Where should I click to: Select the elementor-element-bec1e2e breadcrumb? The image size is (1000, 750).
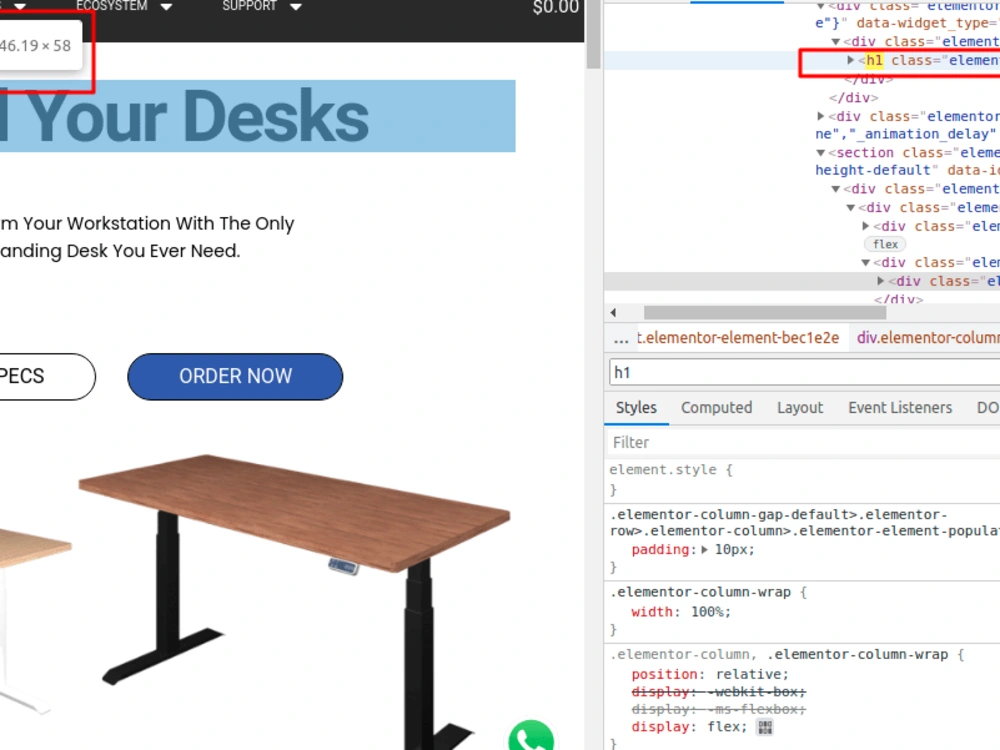tap(738, 338)
